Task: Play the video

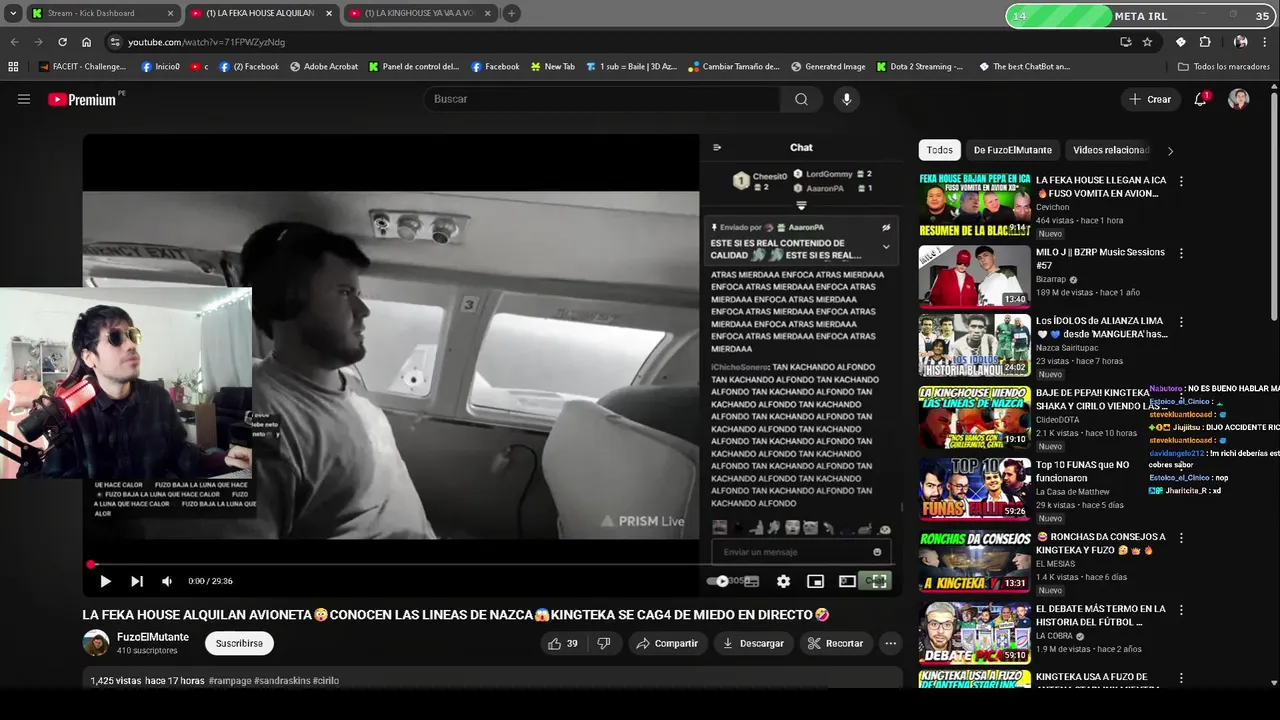Action: click(x=105, y=581)
